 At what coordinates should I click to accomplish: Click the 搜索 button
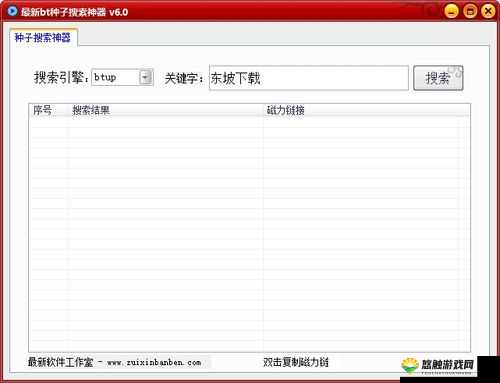[438, 78]
